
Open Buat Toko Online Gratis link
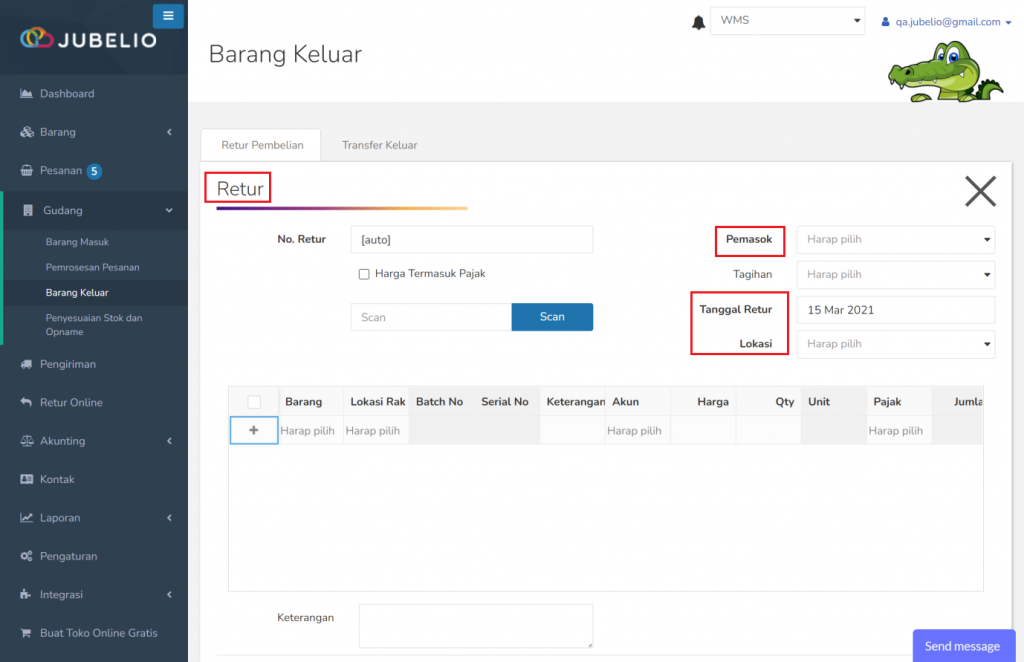(x=98, y=633)
